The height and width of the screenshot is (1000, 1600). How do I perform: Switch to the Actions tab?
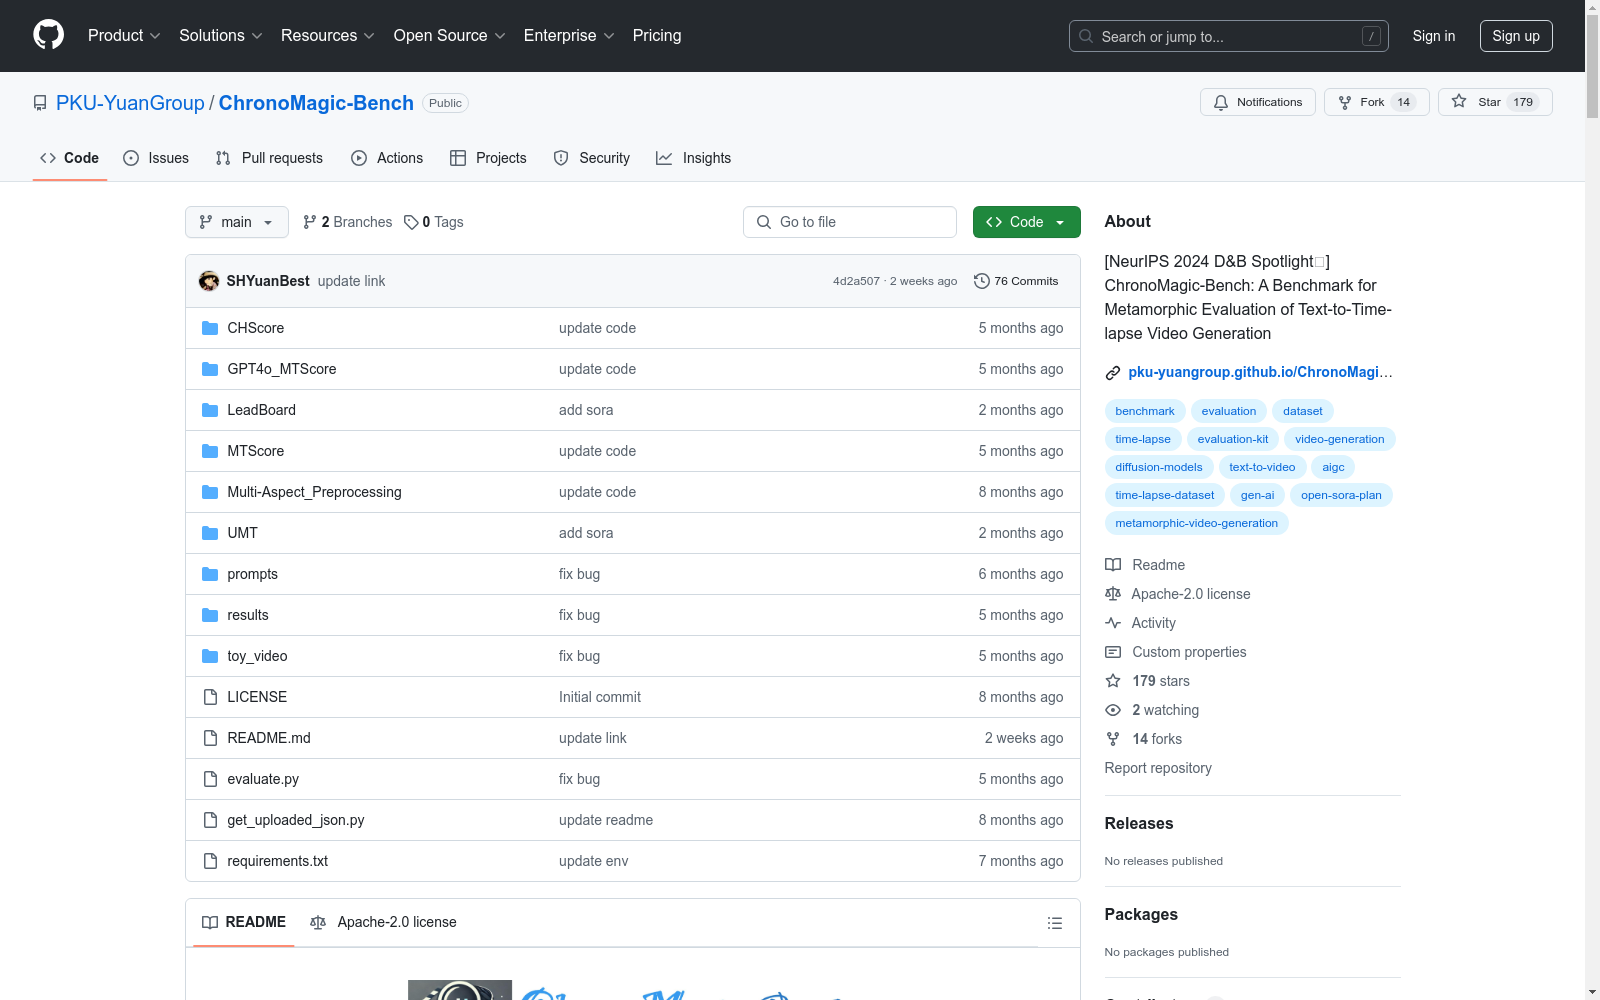387,158
